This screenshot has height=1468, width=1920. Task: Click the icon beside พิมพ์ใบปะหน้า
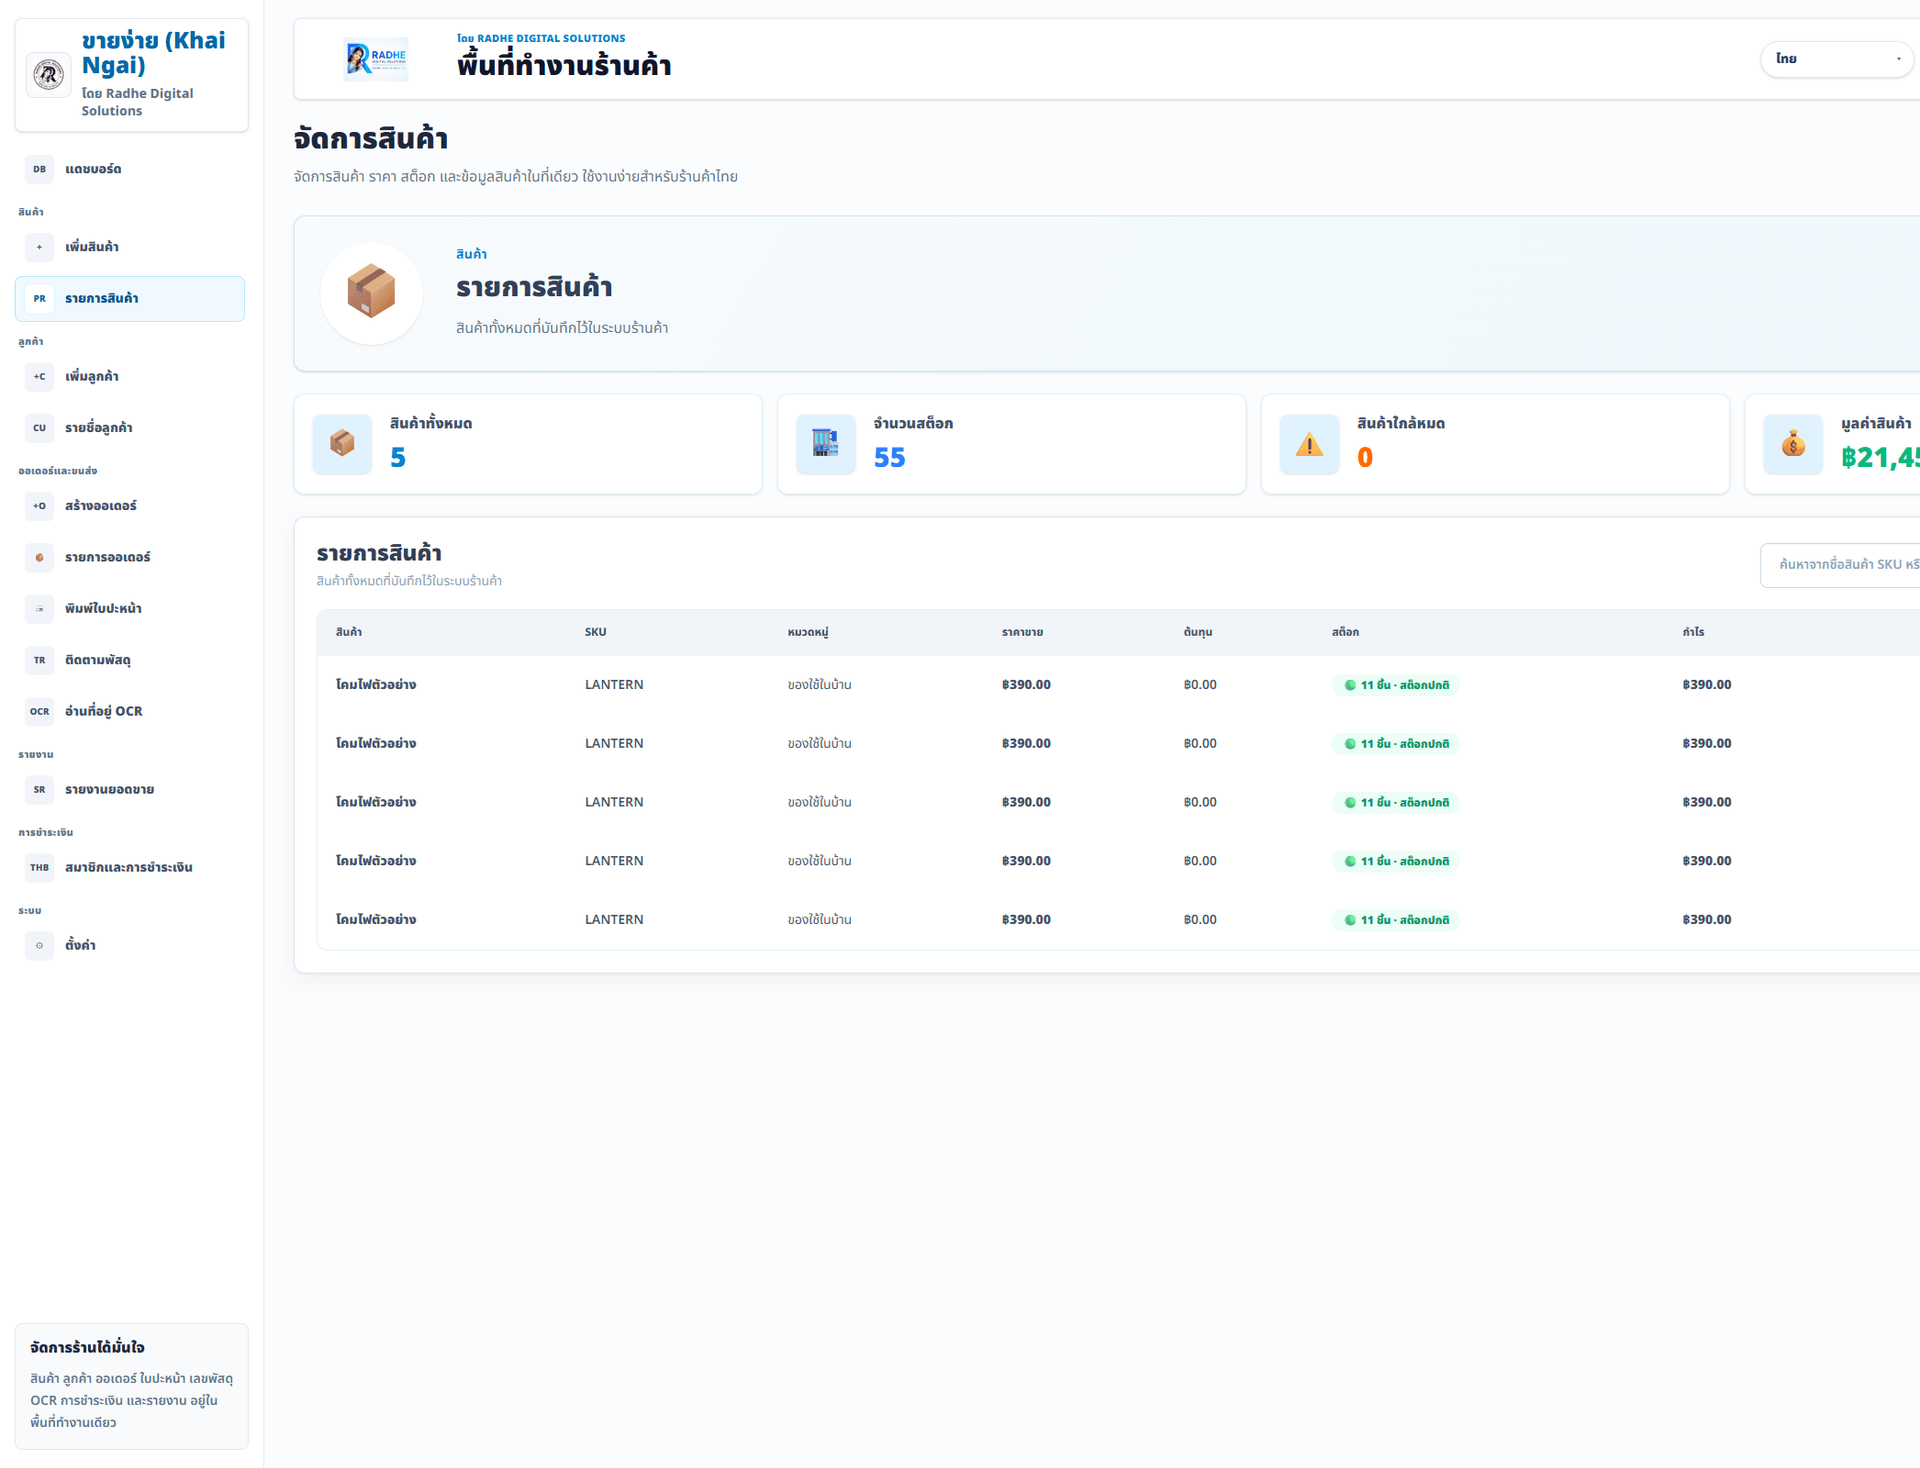39,609
